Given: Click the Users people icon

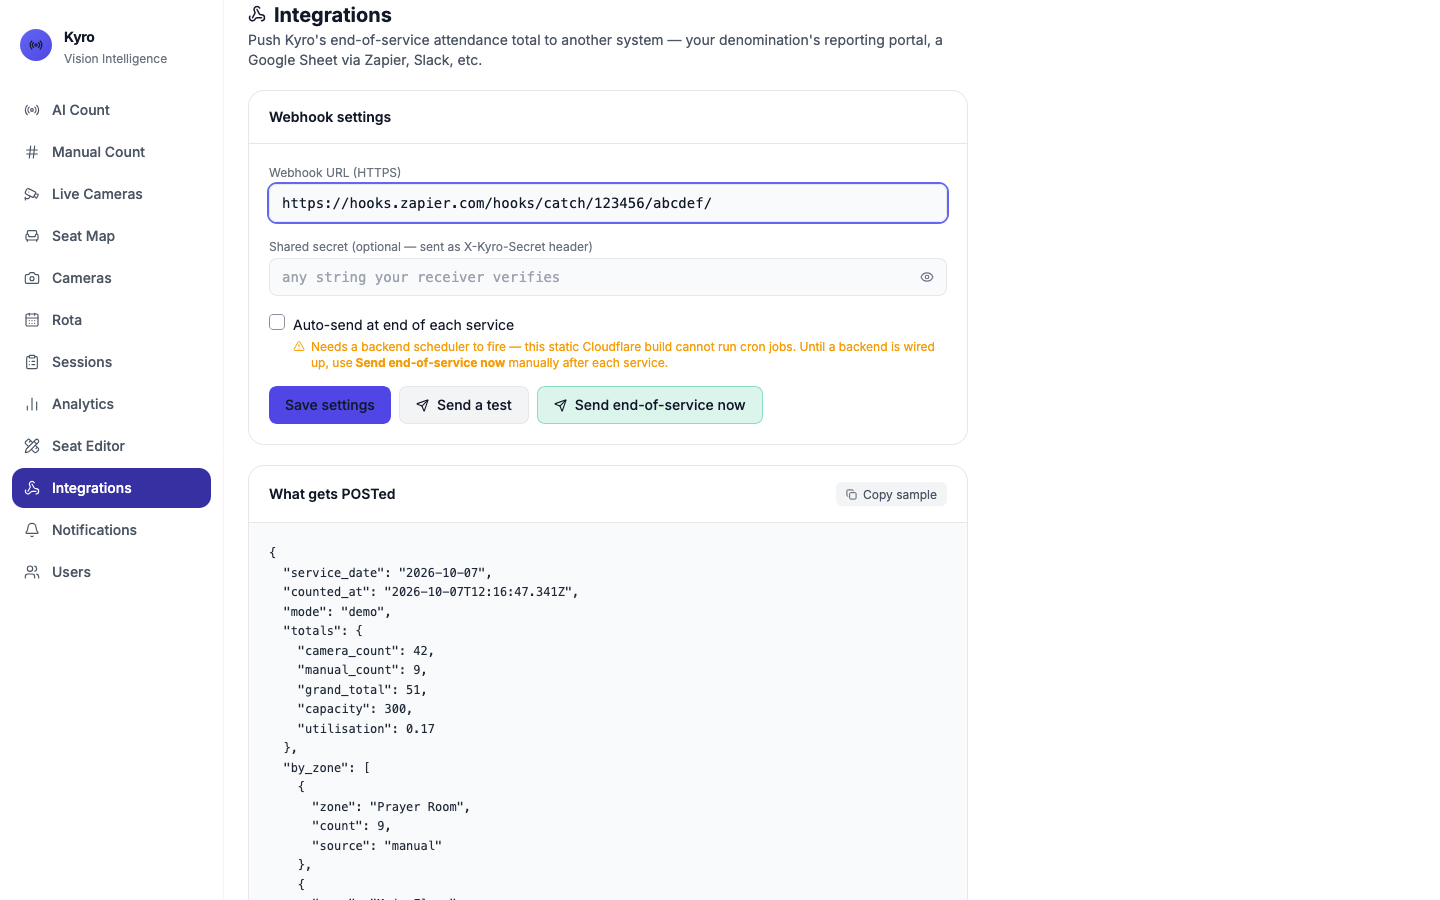Looking at the screenshot, I should pos(32,572).
